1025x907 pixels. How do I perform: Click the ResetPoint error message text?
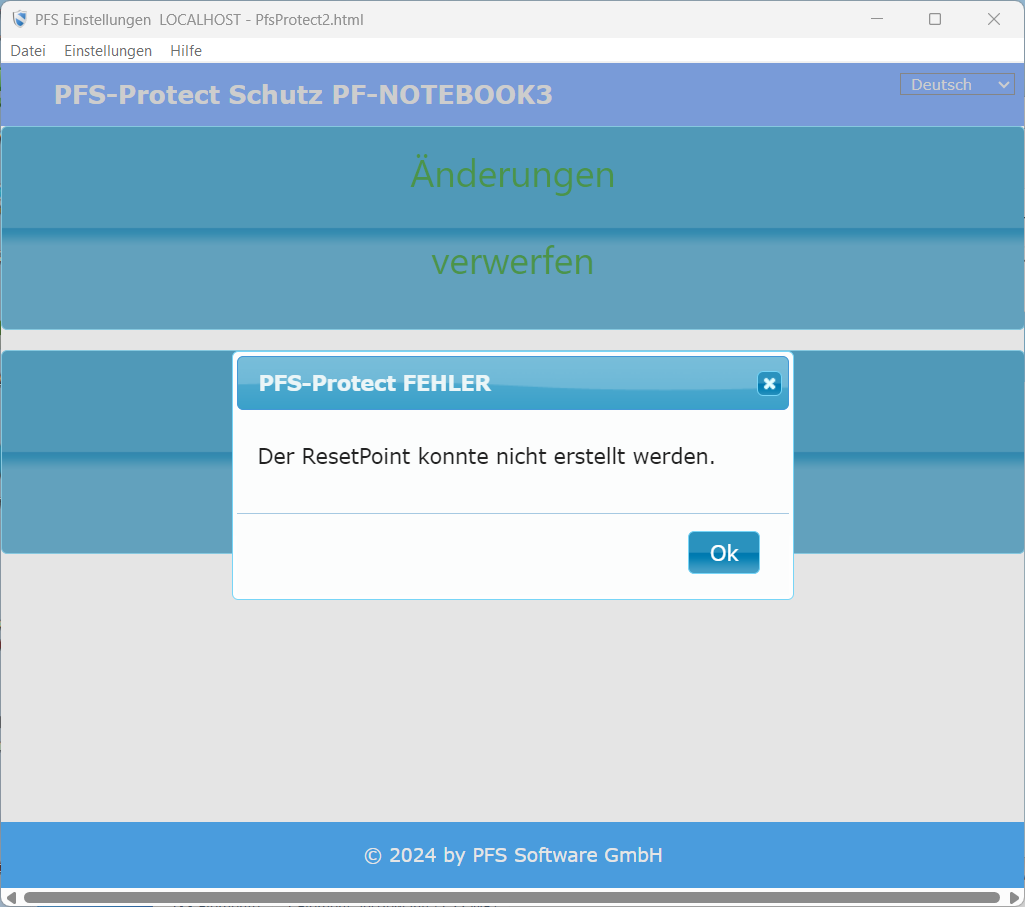[486, 457]
